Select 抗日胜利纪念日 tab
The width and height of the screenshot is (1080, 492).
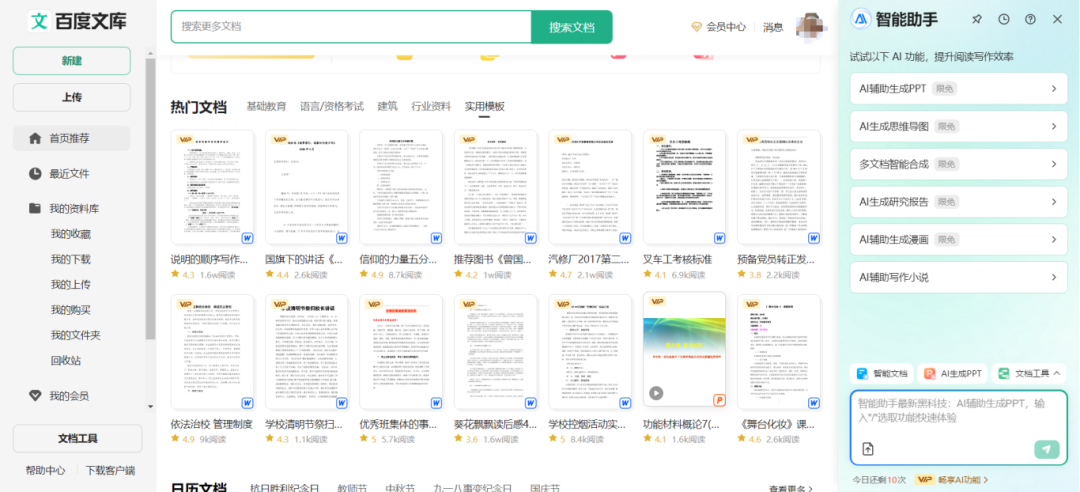[x=284, y=488]
